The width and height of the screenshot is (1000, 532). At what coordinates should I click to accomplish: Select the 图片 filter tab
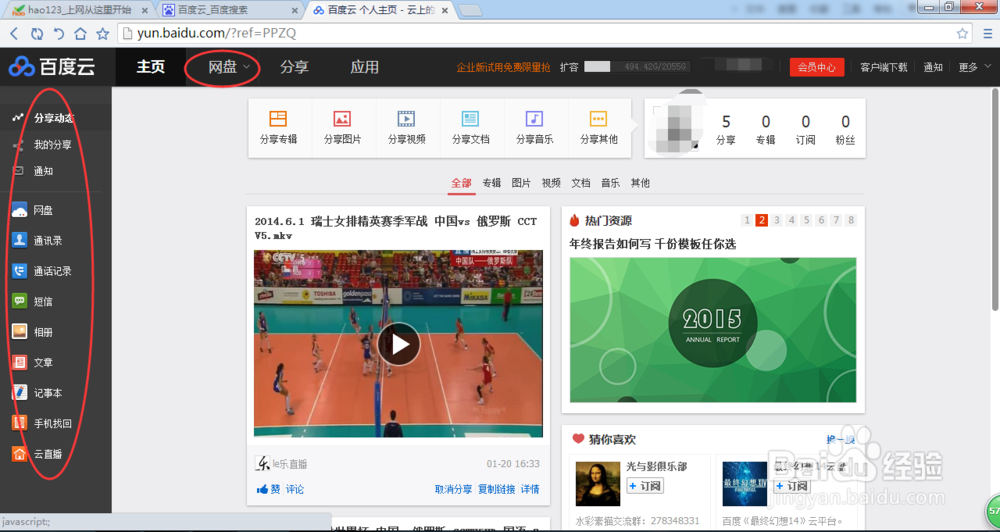521,183
